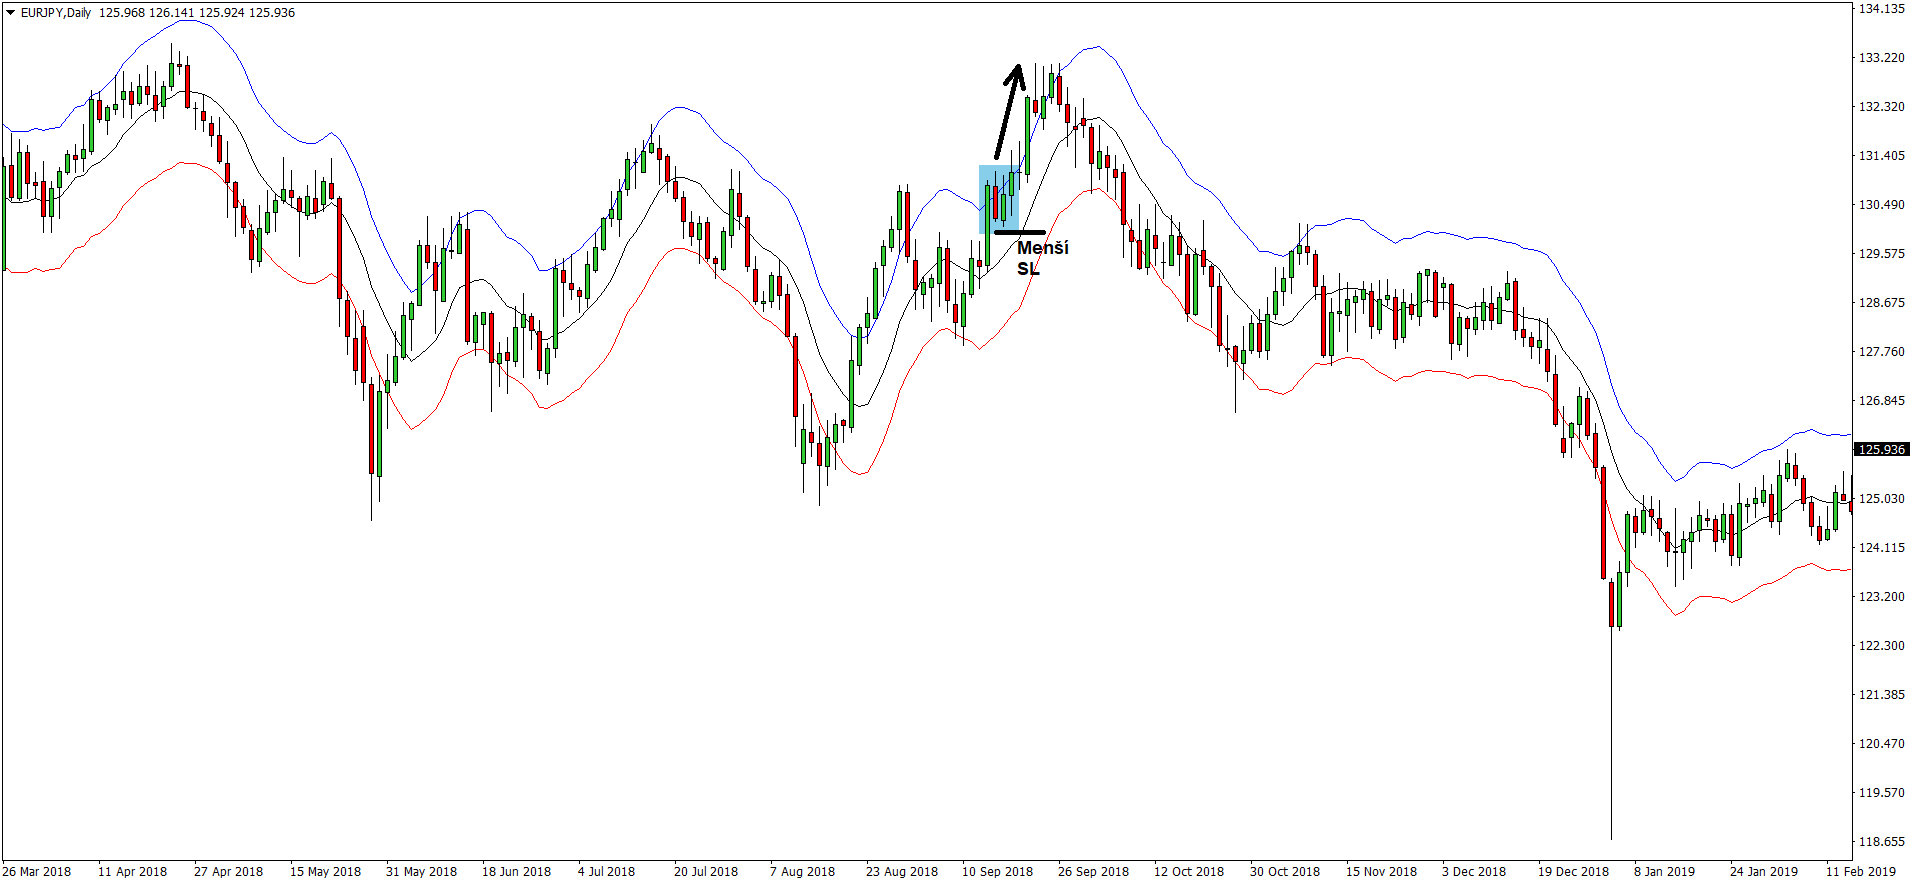The width and height of the screenshot is (1916, 884).
Task: Click the 23 Aug 2018 date label
Action: (901, 872)
